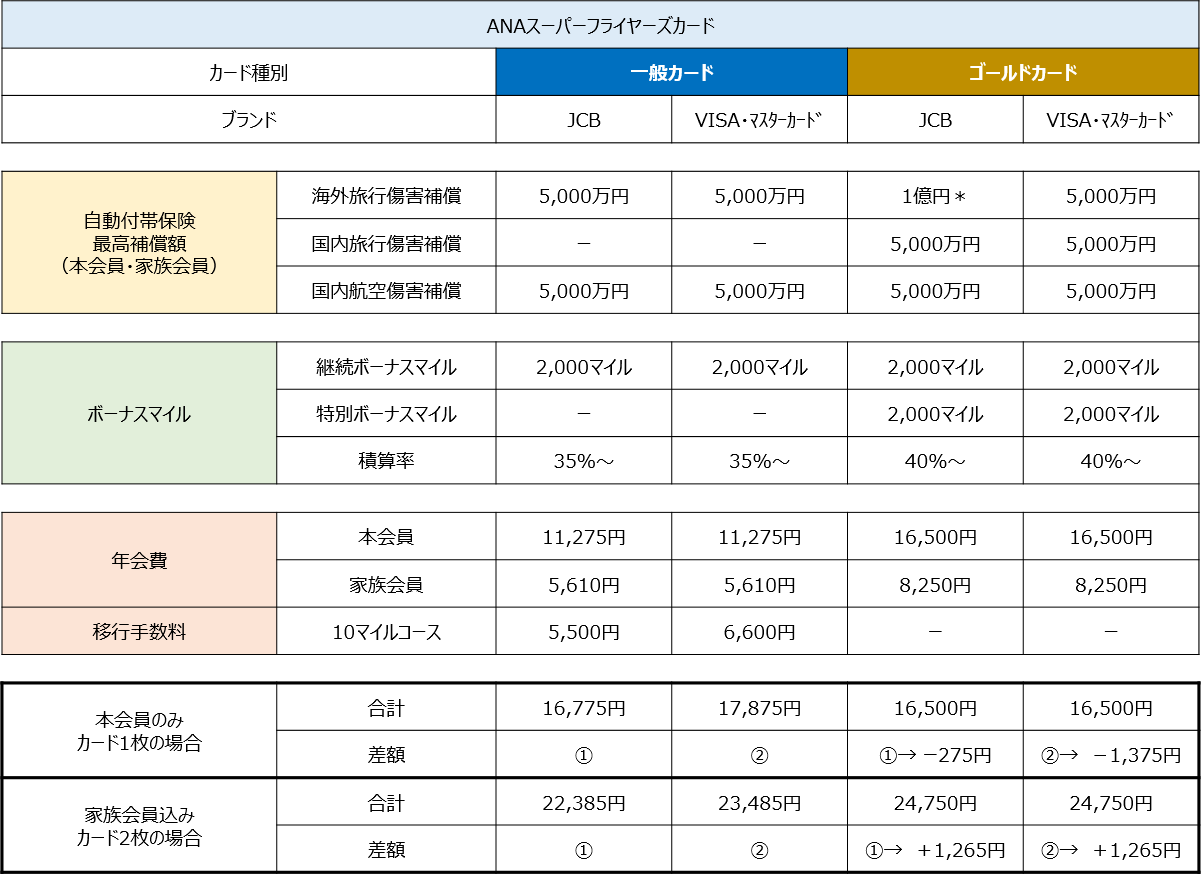
Task: Click the 自動付帯保険 最高補償額 category cell
Action: 139,243
